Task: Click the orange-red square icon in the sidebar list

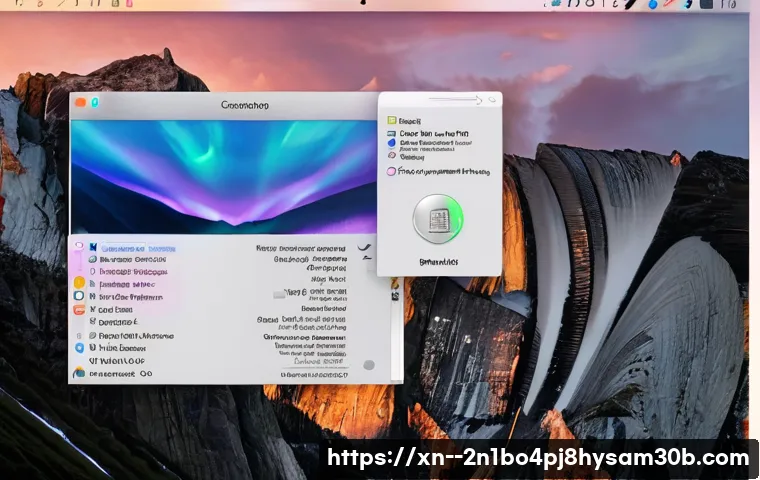Action: (79, 310)
